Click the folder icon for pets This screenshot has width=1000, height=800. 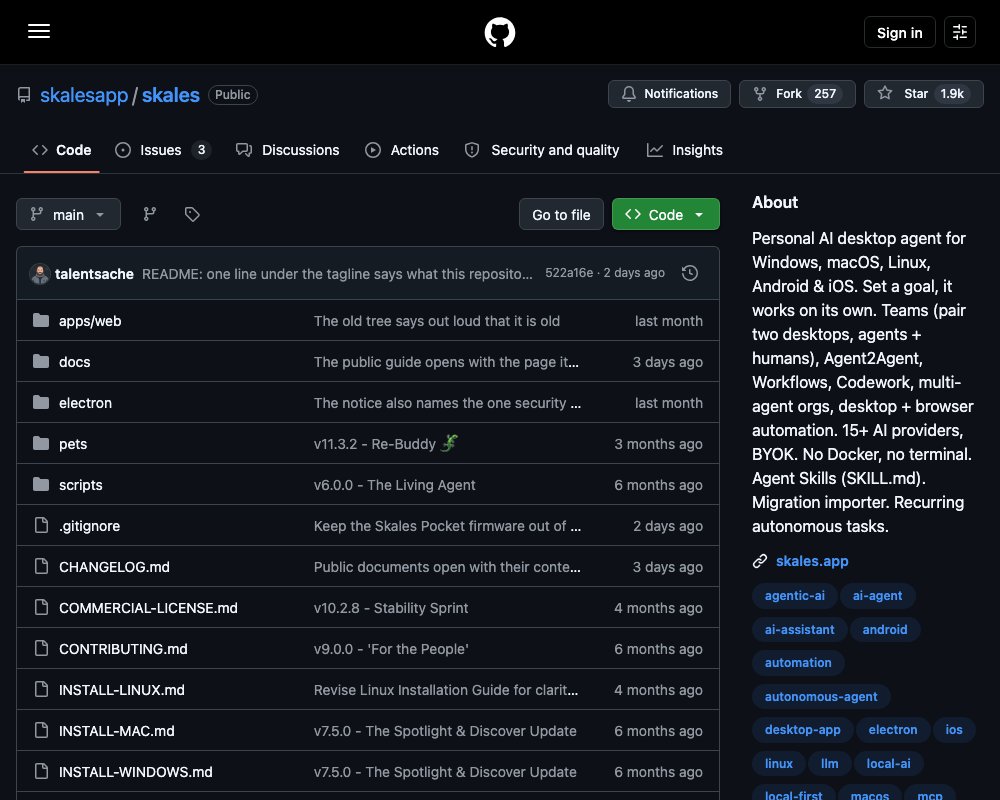pyautogui.click(x=41, y=443)
